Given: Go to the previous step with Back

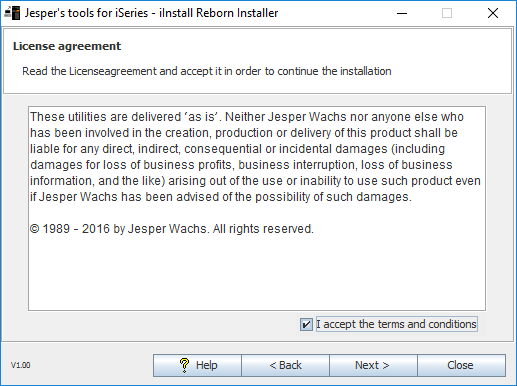Looking at the screenshot, I should coord(285,365).
